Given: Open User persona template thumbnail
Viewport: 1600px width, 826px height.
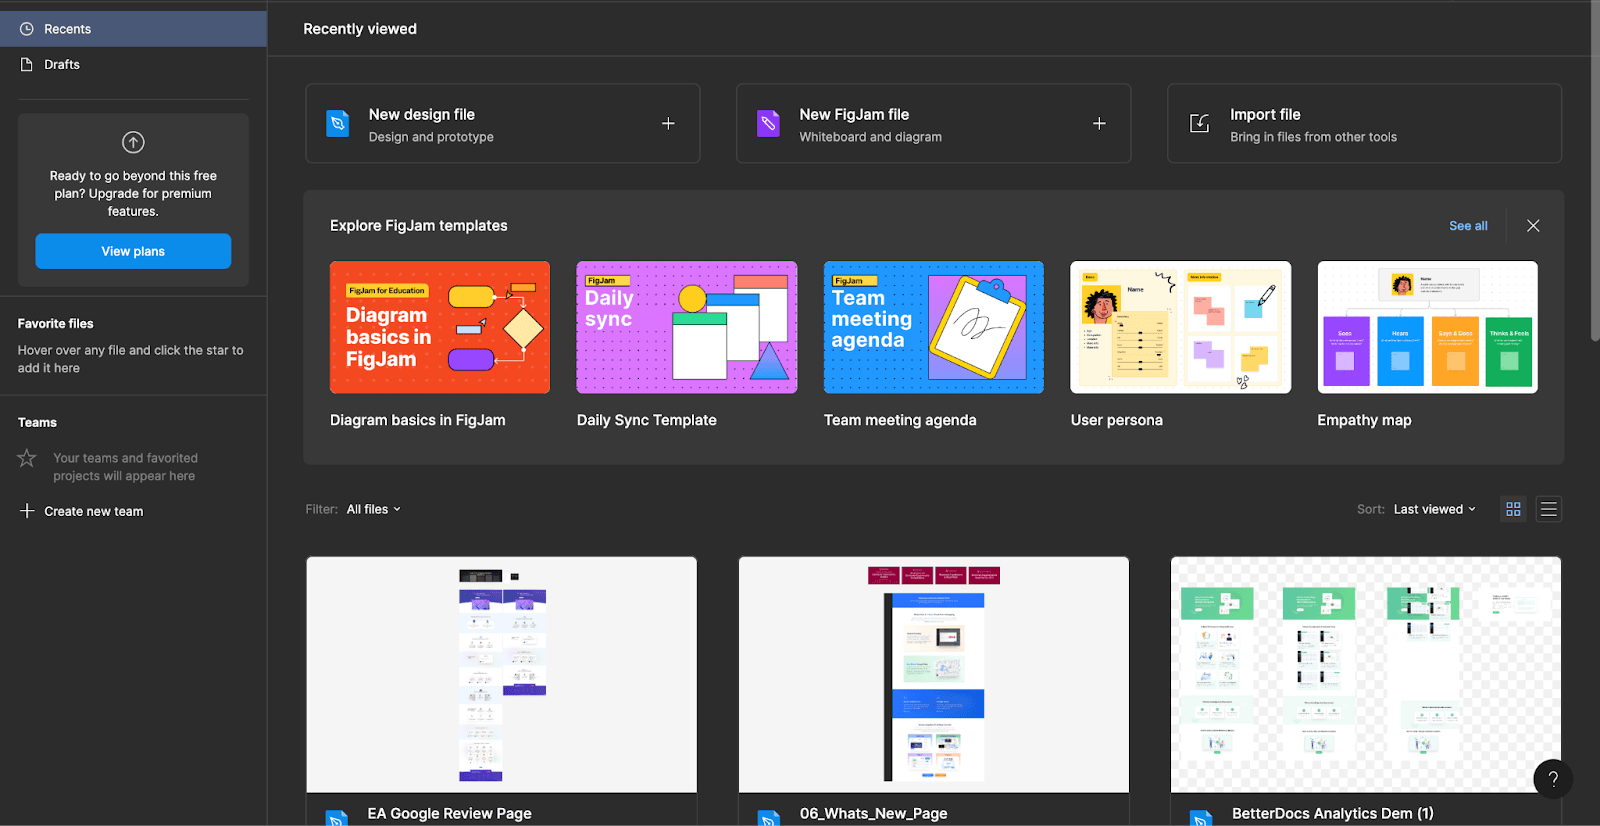Looking at the screenshot, I should tap(1181, 327).
